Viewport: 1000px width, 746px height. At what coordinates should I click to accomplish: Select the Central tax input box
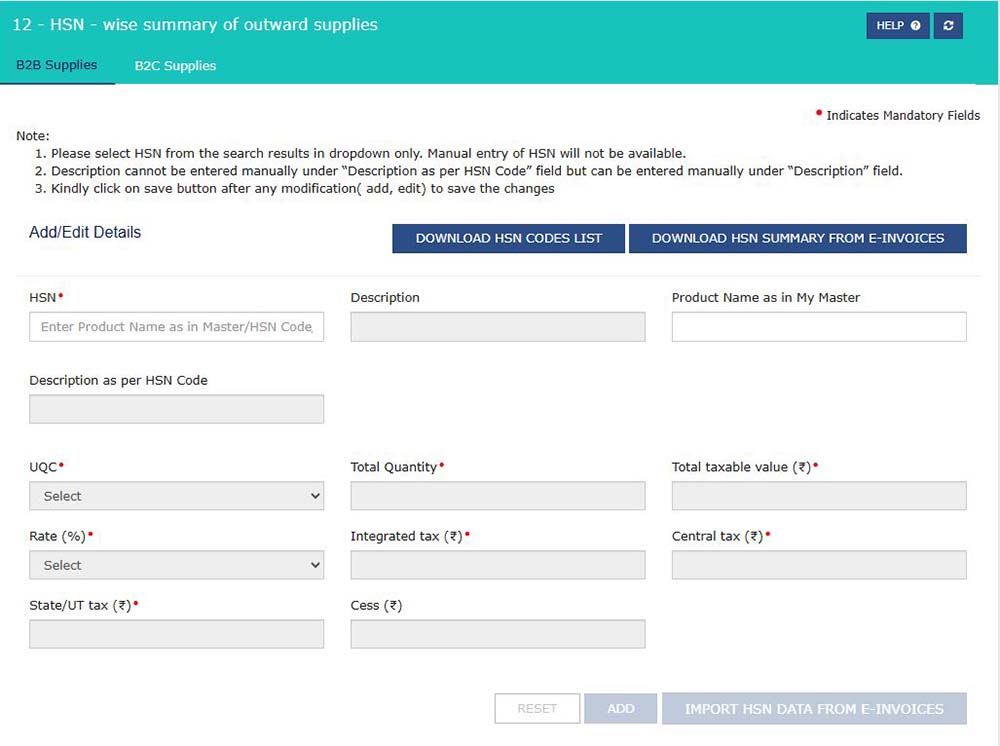pyautogui.click(x=818, y=565)
